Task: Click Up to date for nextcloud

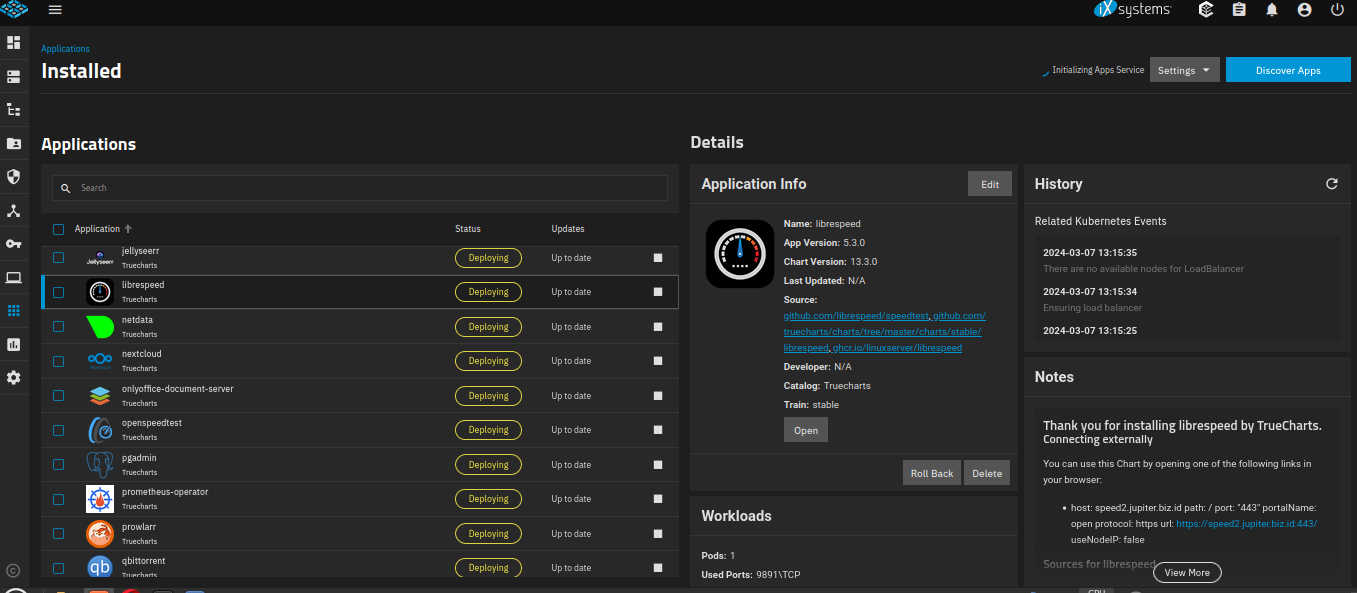Action: point(571,361)
